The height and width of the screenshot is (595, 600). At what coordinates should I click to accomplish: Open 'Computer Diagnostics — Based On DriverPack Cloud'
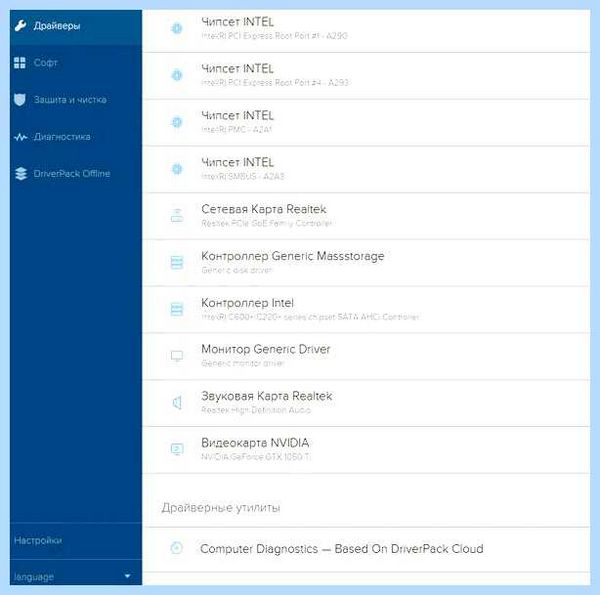pyautogui.click(x=342, y=549)
